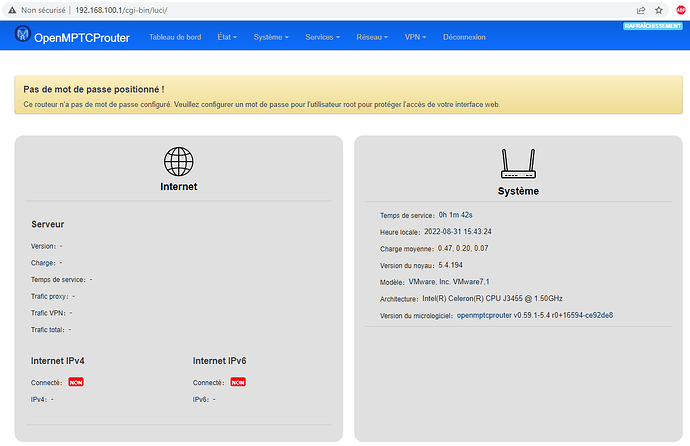The width and height of the screenshot is (690, 446).
Task: Go to Tableau de bord
Action: (175, 37)
